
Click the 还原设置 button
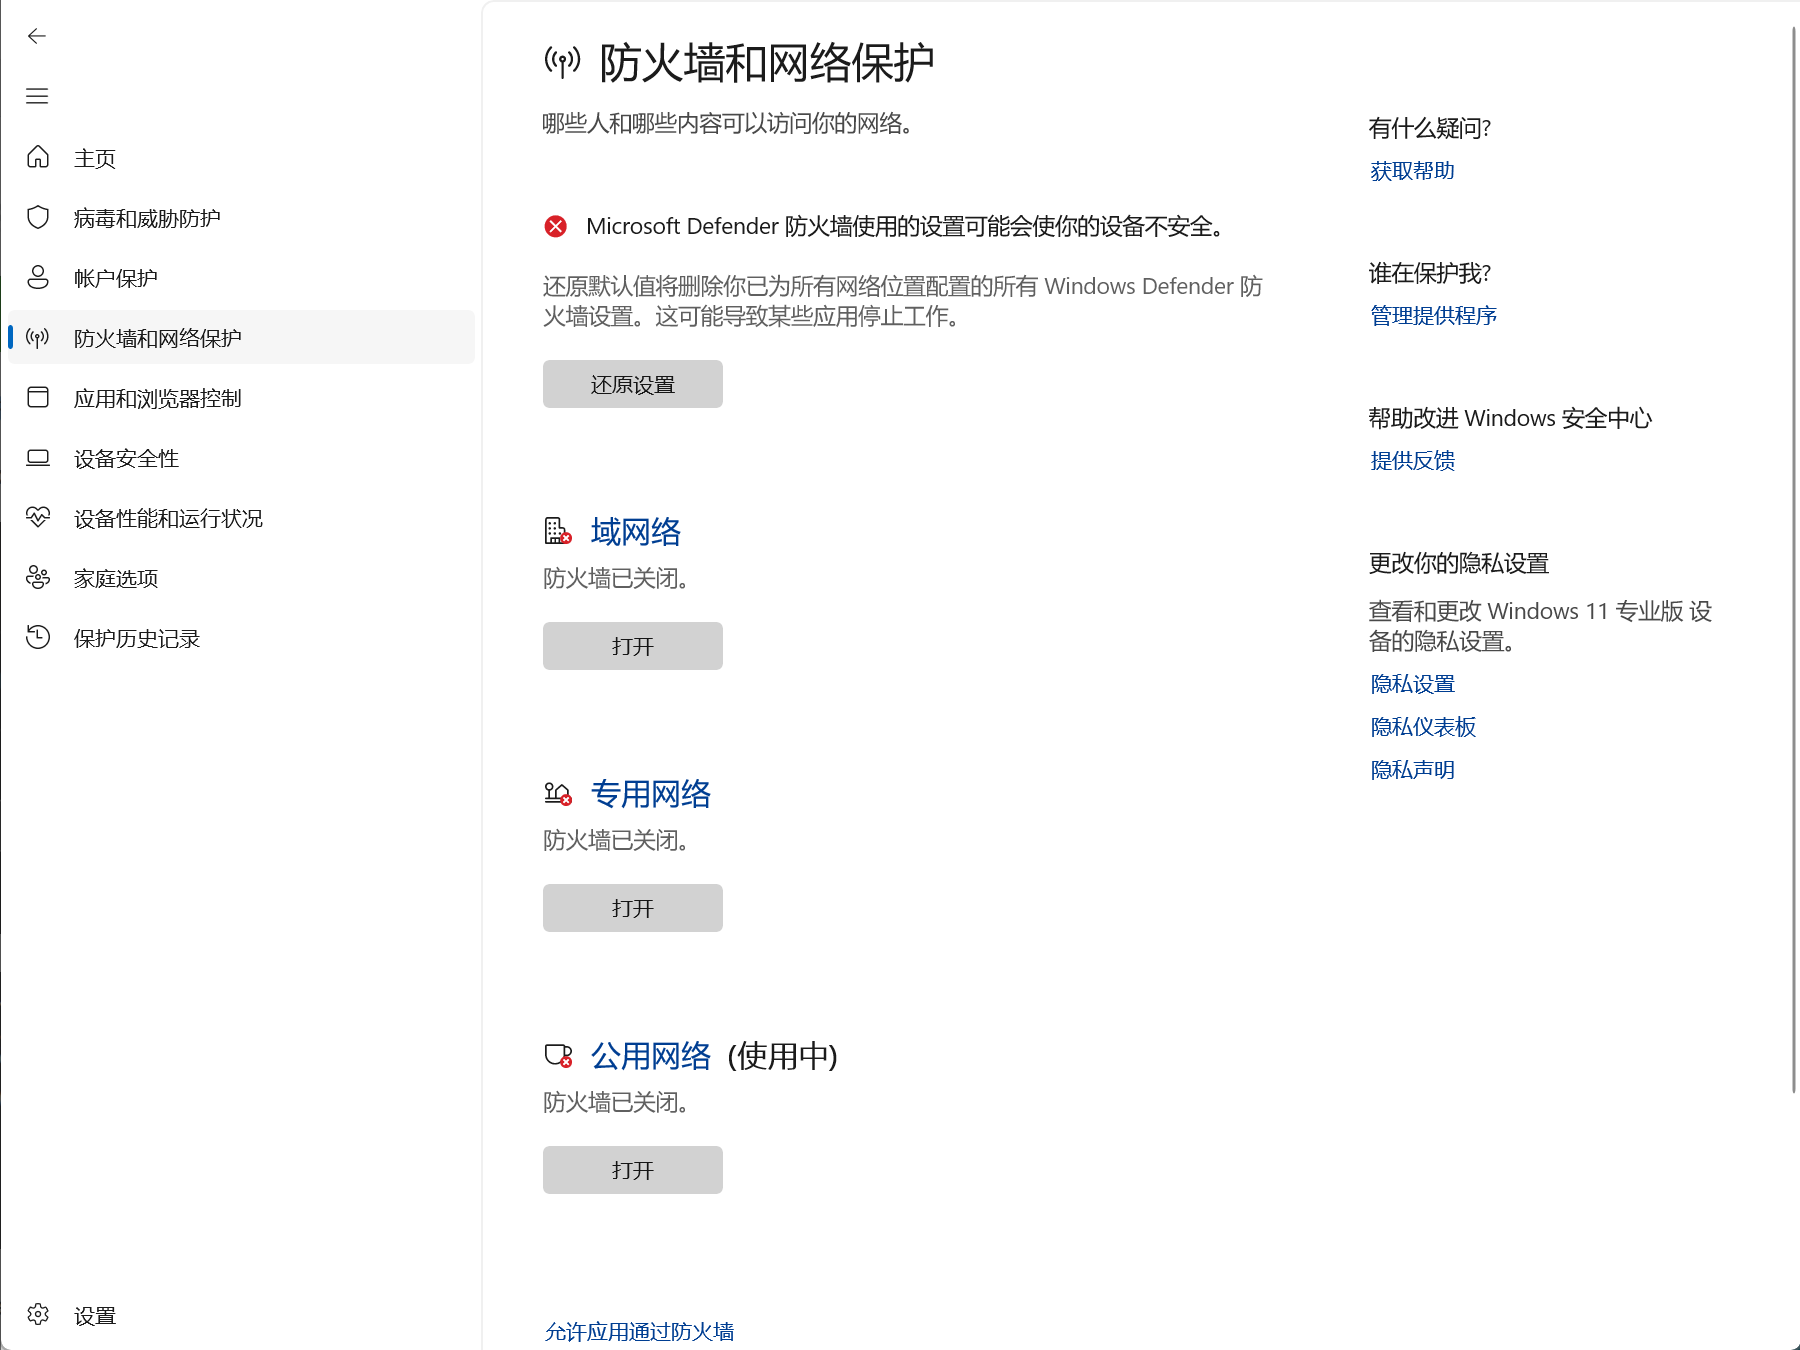[x=632, y=384]
